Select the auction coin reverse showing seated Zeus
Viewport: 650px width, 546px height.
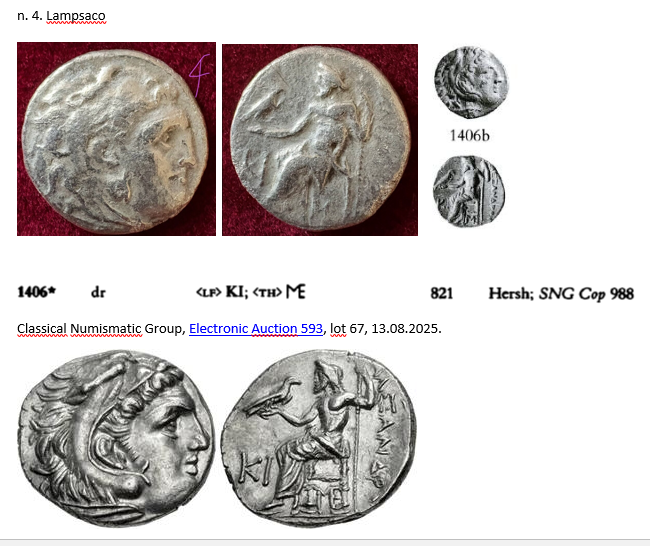[x=319, y=437]
